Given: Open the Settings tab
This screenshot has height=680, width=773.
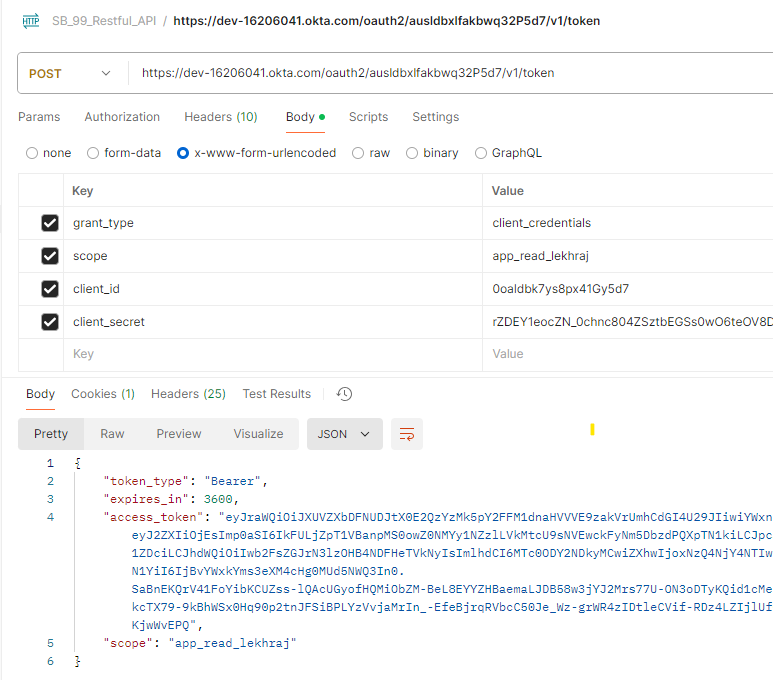Looking at the screenshot, I should pyautogui.click(x=436, y=117).
